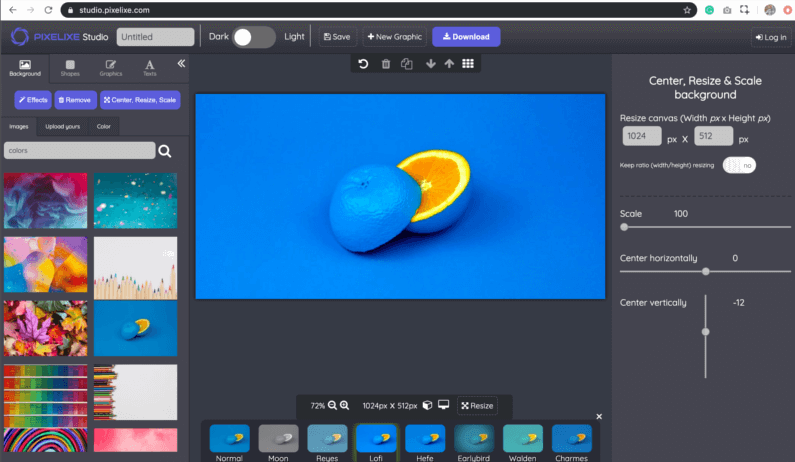
Task: Zoom in with the plus magnifier
Action: pos(345,405)
